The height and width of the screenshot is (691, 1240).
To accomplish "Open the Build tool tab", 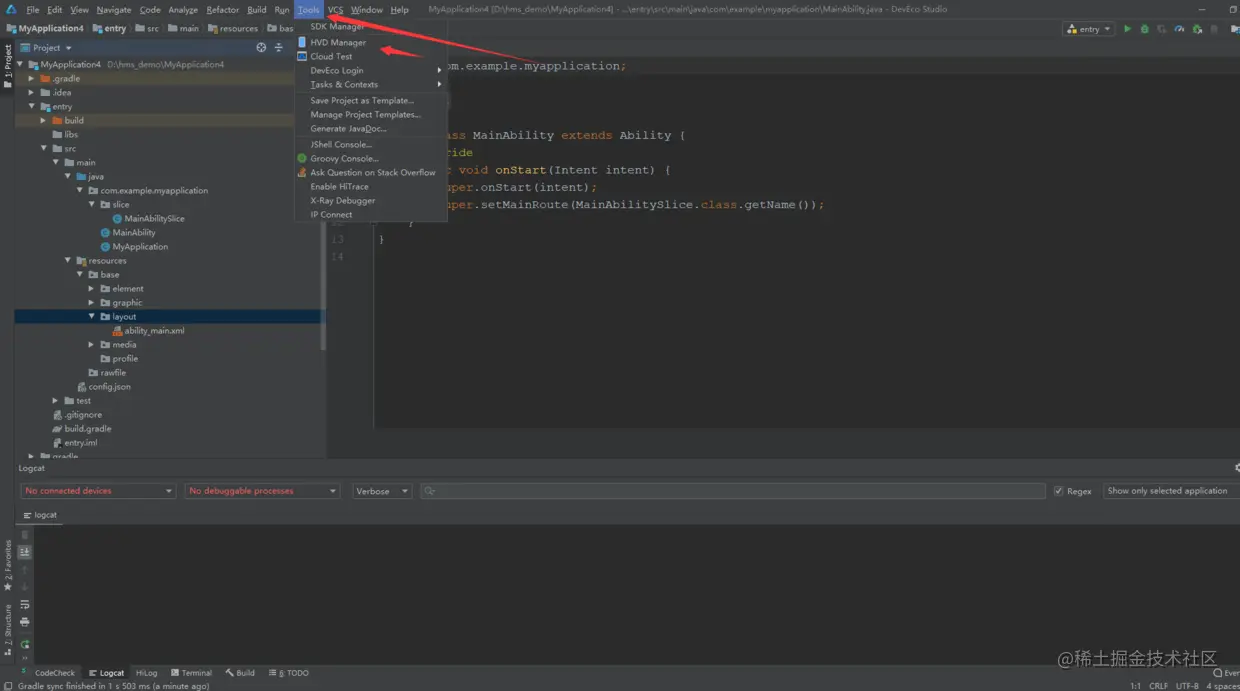I will coord(240,673).
